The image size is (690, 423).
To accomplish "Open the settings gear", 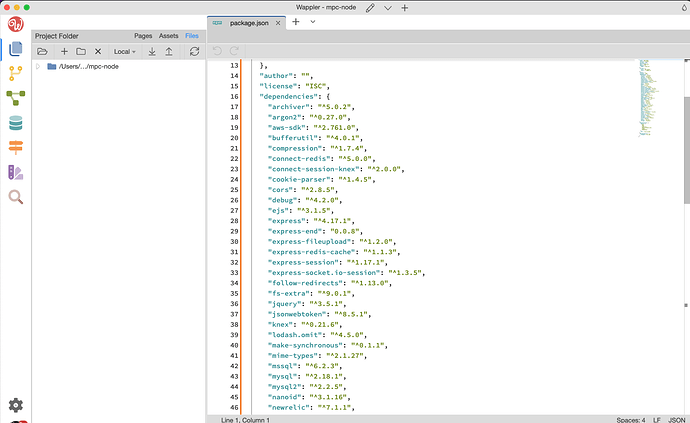I will pos(16,405).
